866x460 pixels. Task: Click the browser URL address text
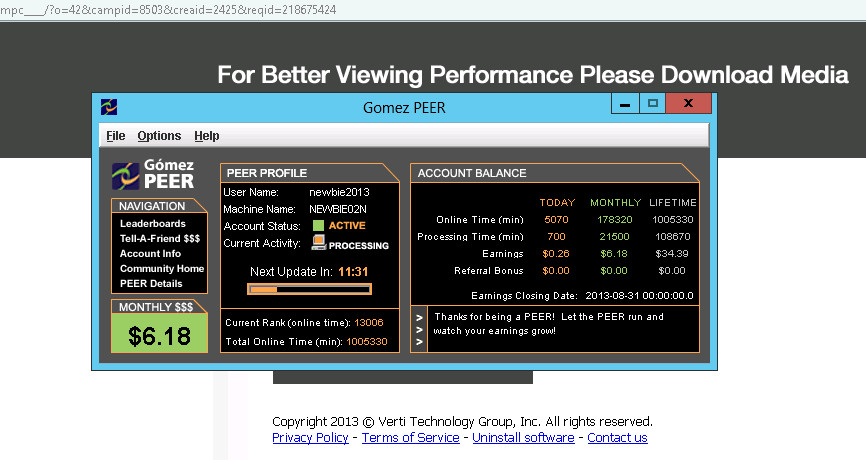tap(168, 10)
